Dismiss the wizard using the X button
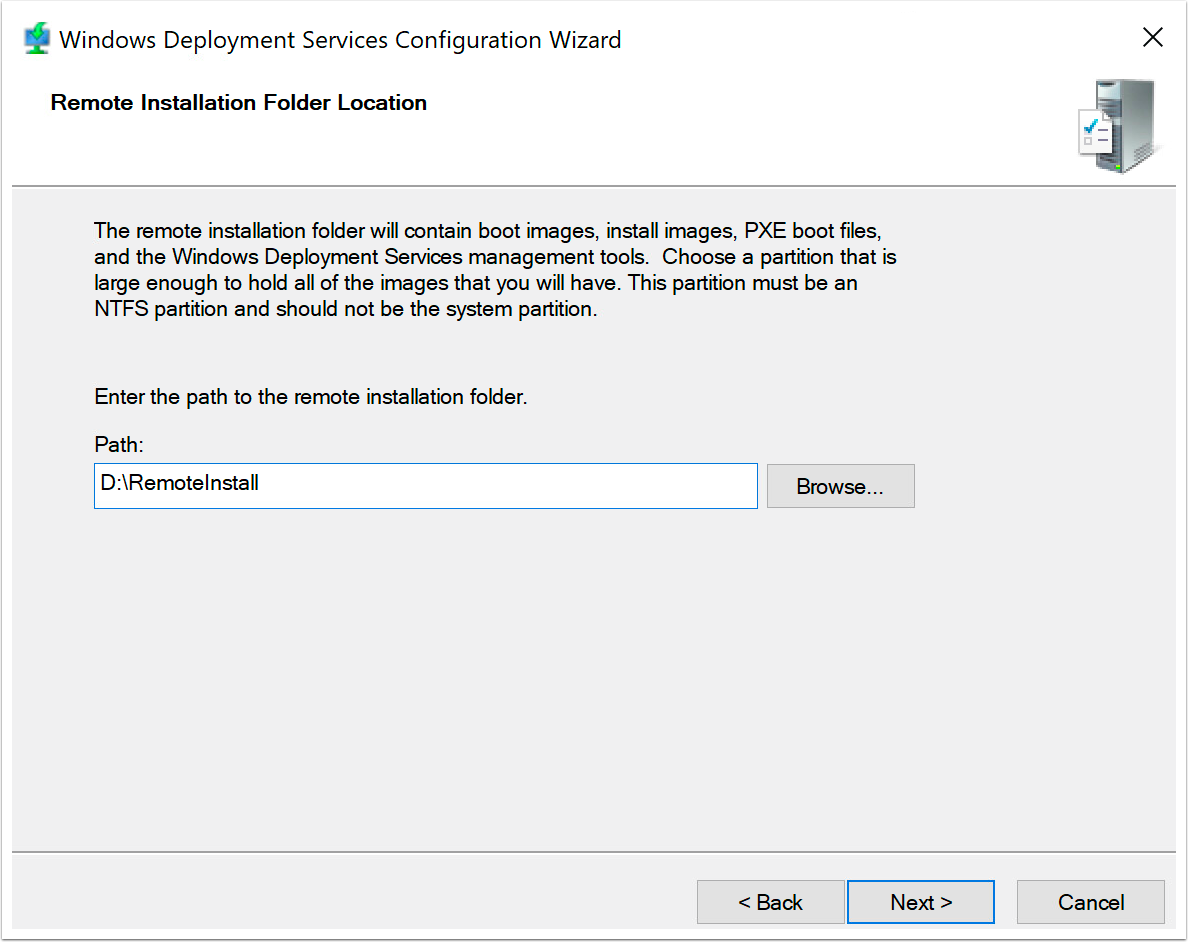The image size is (1188, 942). pyautogui.click(x=1152, y=37)
